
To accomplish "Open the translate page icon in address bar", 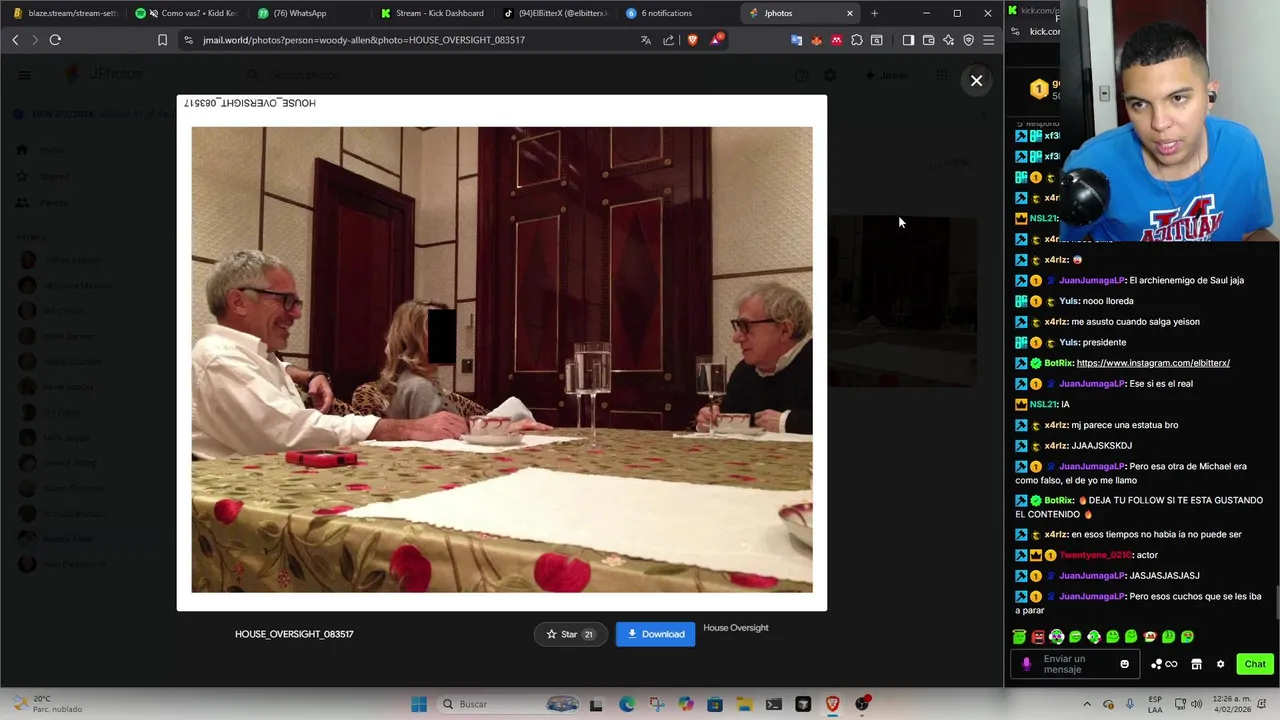I will click(646, 40).
